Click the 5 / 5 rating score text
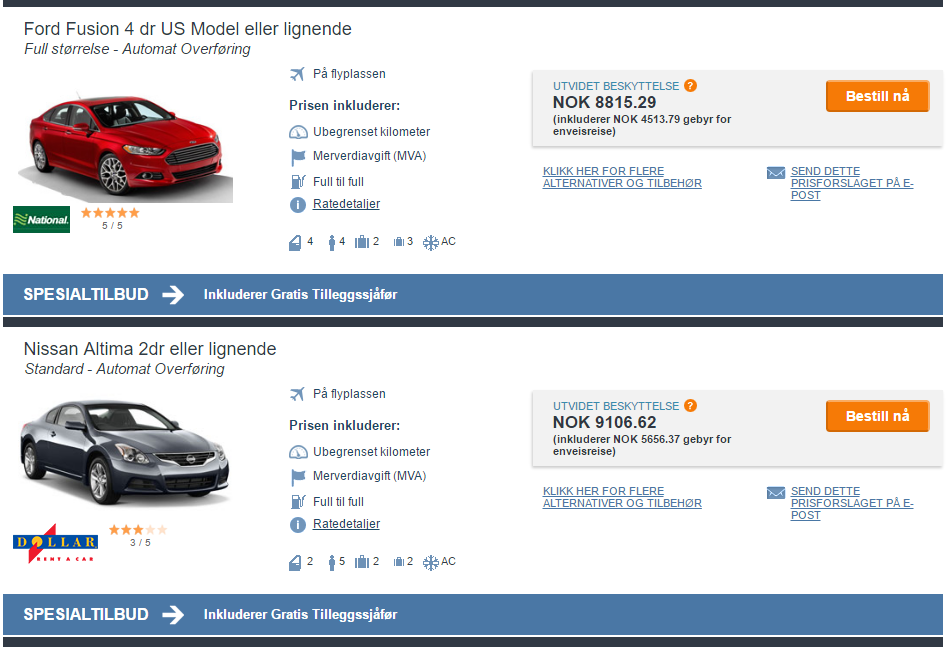Image resolution: width=949 pixels, height=652 pixels. (112, 226)
